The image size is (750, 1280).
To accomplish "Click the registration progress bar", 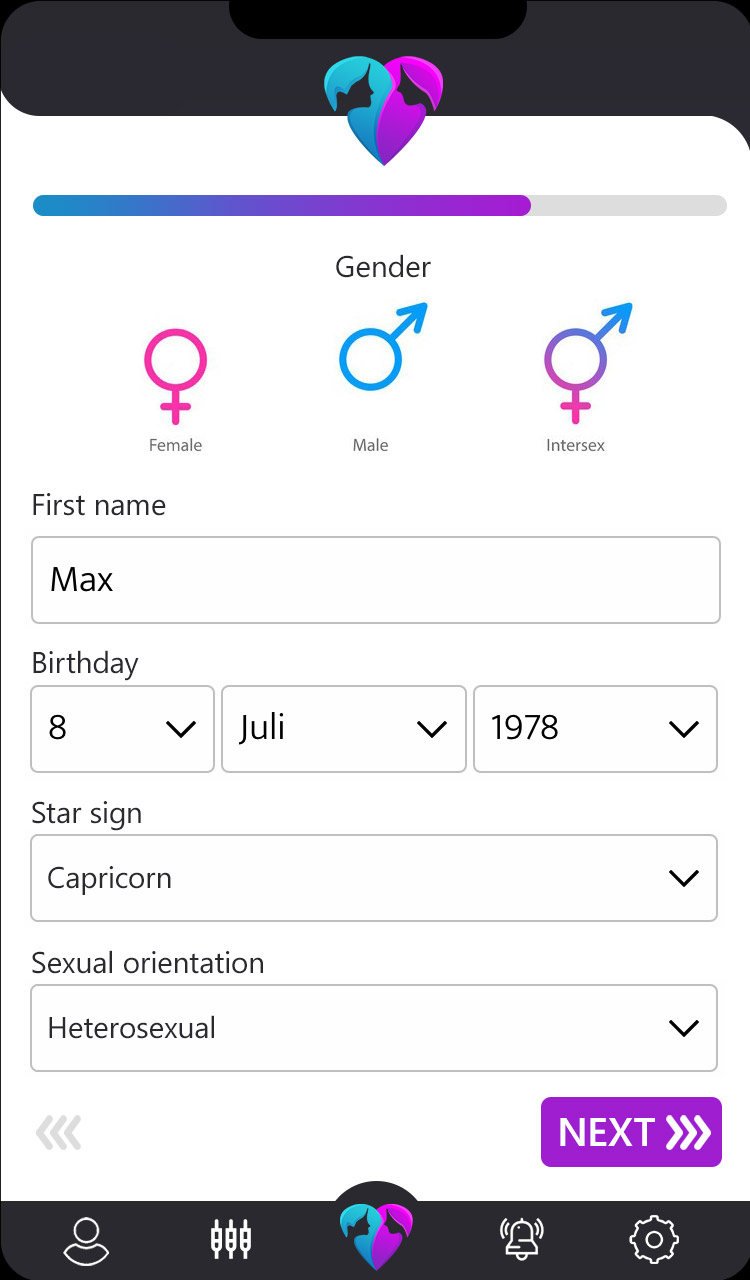I will (380, 206).
